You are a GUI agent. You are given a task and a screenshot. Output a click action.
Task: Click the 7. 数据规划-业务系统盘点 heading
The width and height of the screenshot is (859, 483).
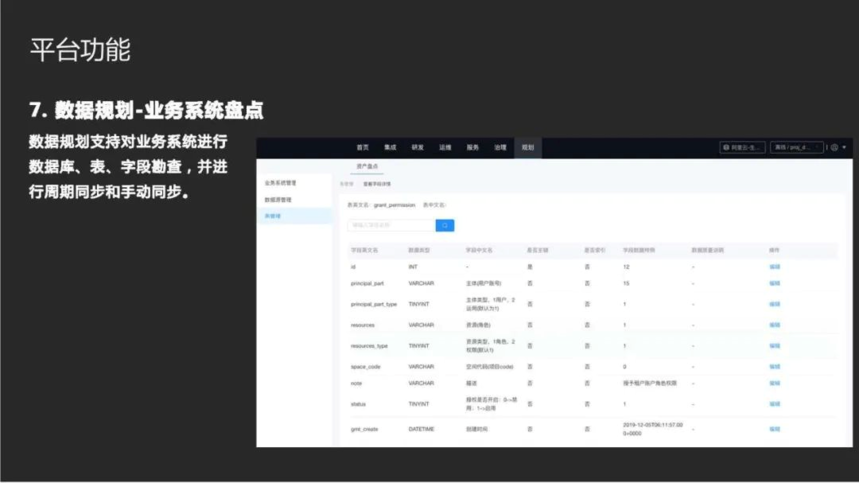click(146, 110)
